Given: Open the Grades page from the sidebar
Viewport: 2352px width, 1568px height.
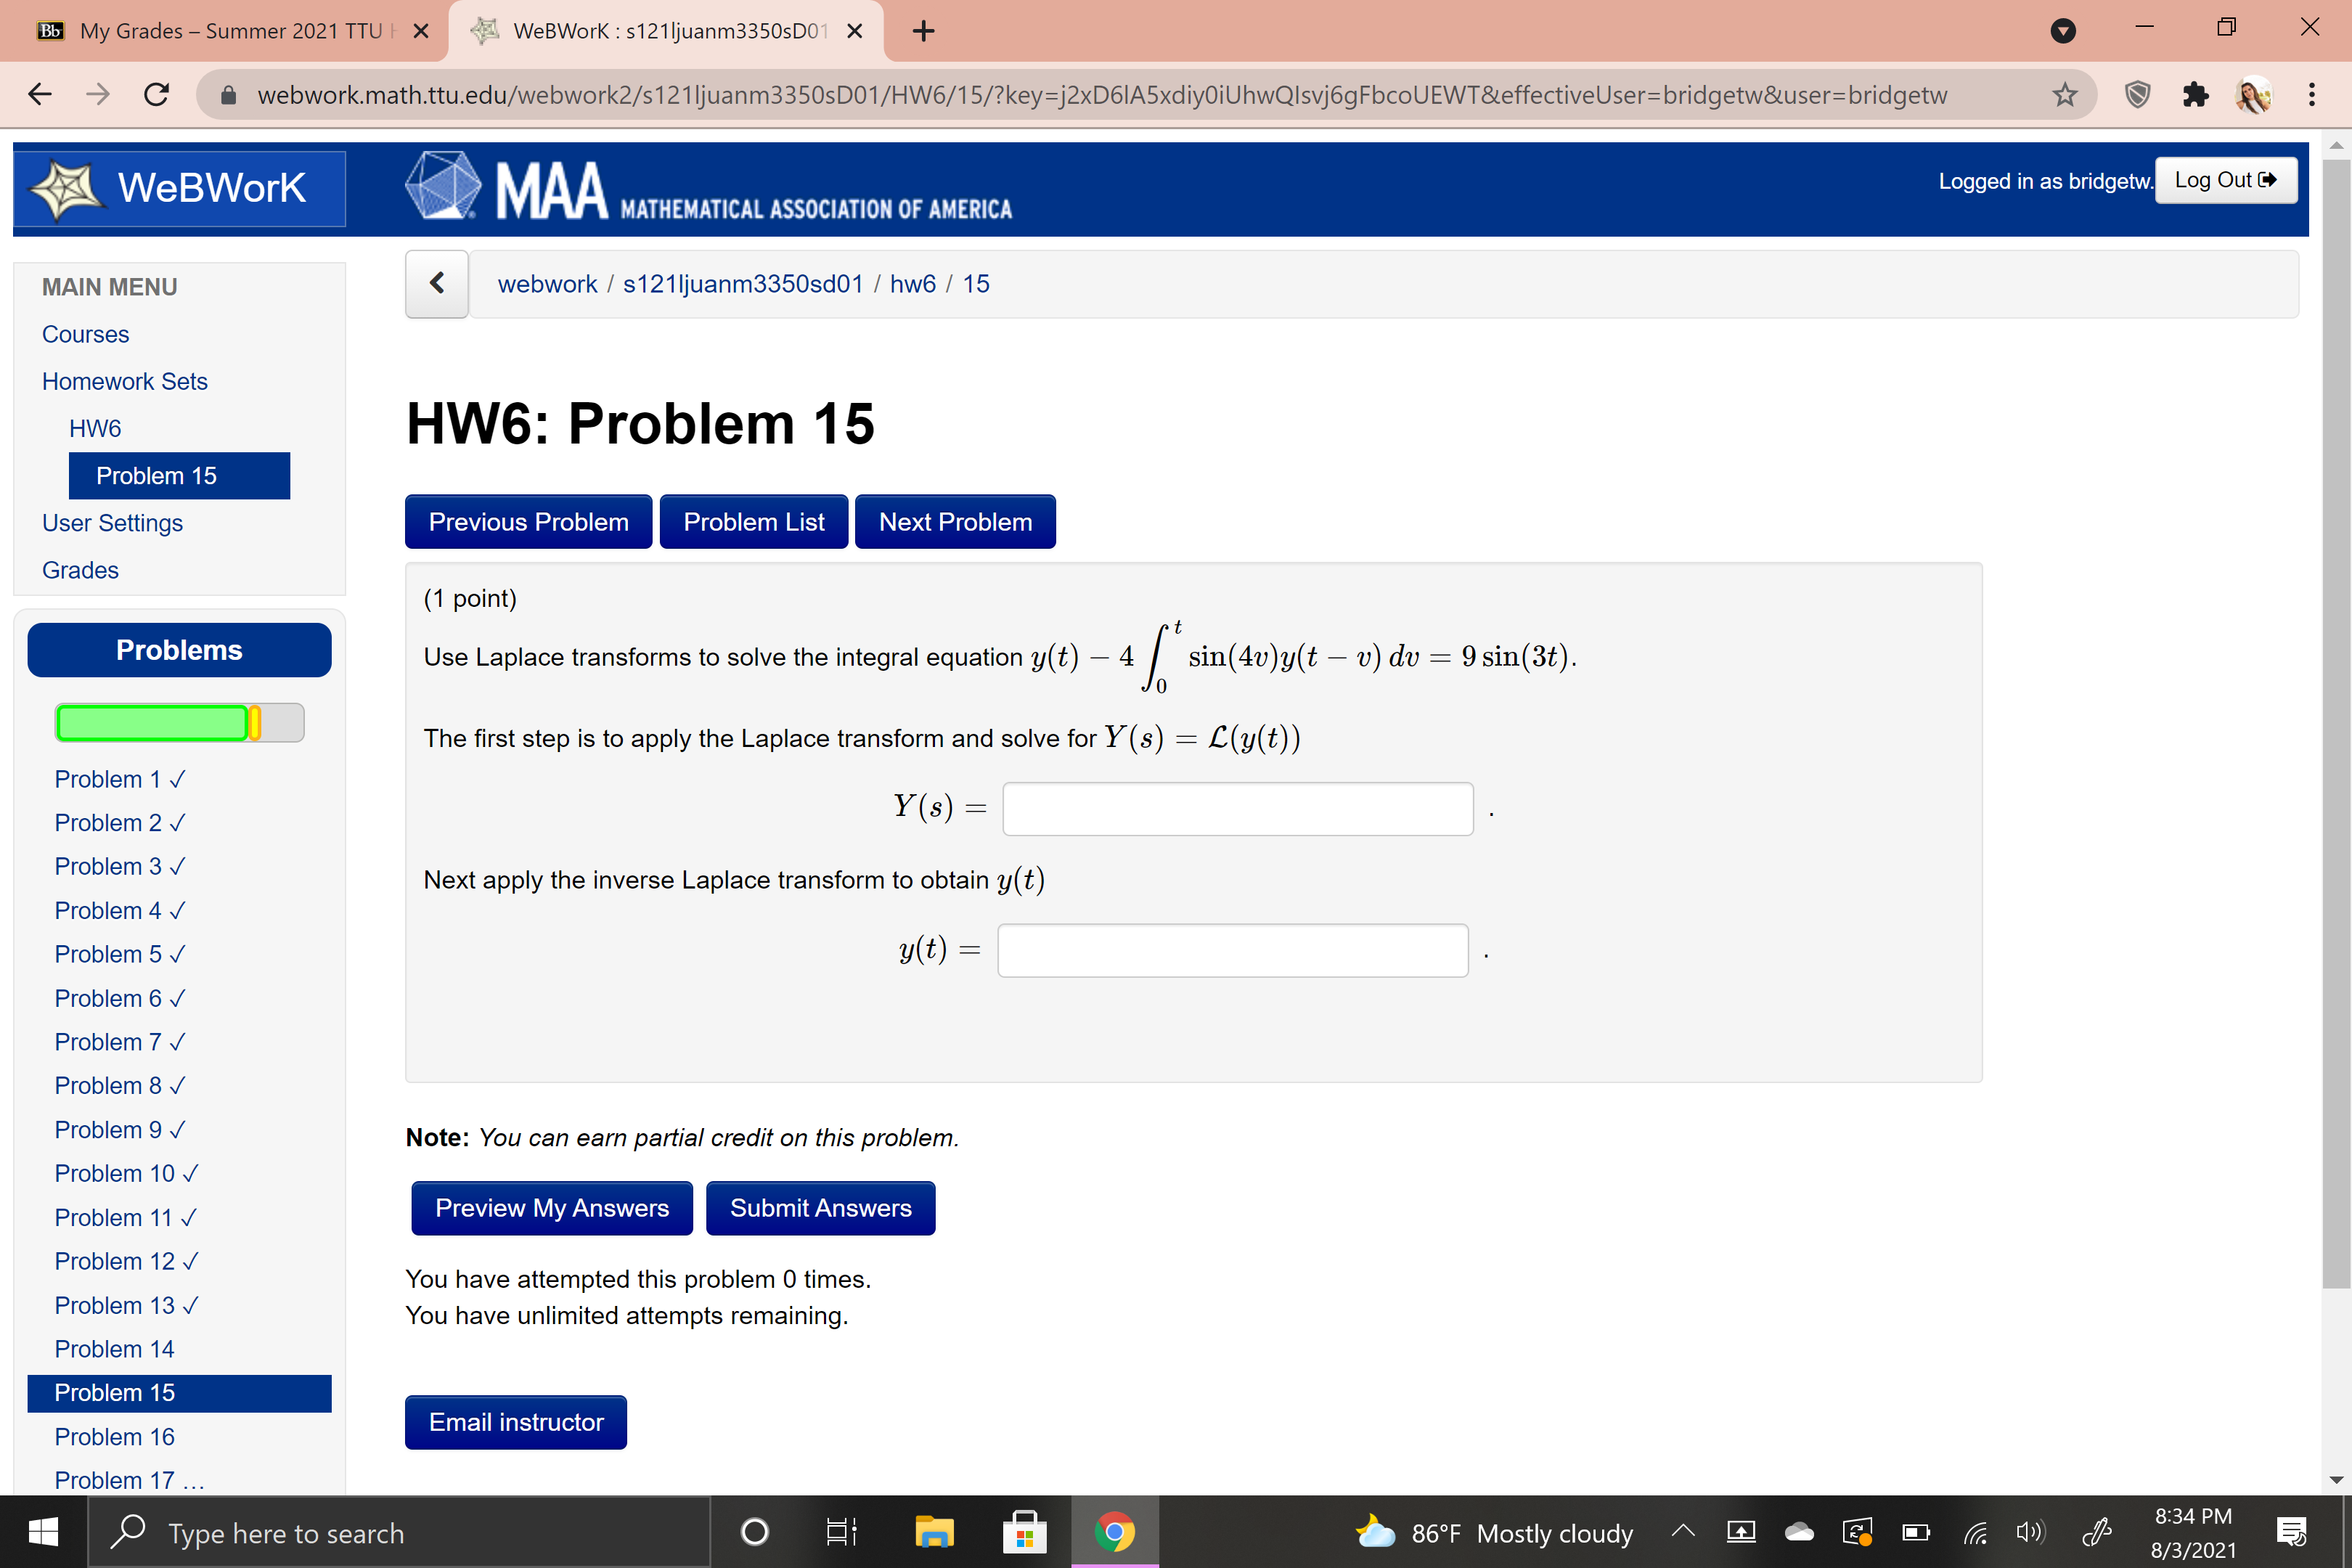Looking at the screenshot, I should (79, 569).
